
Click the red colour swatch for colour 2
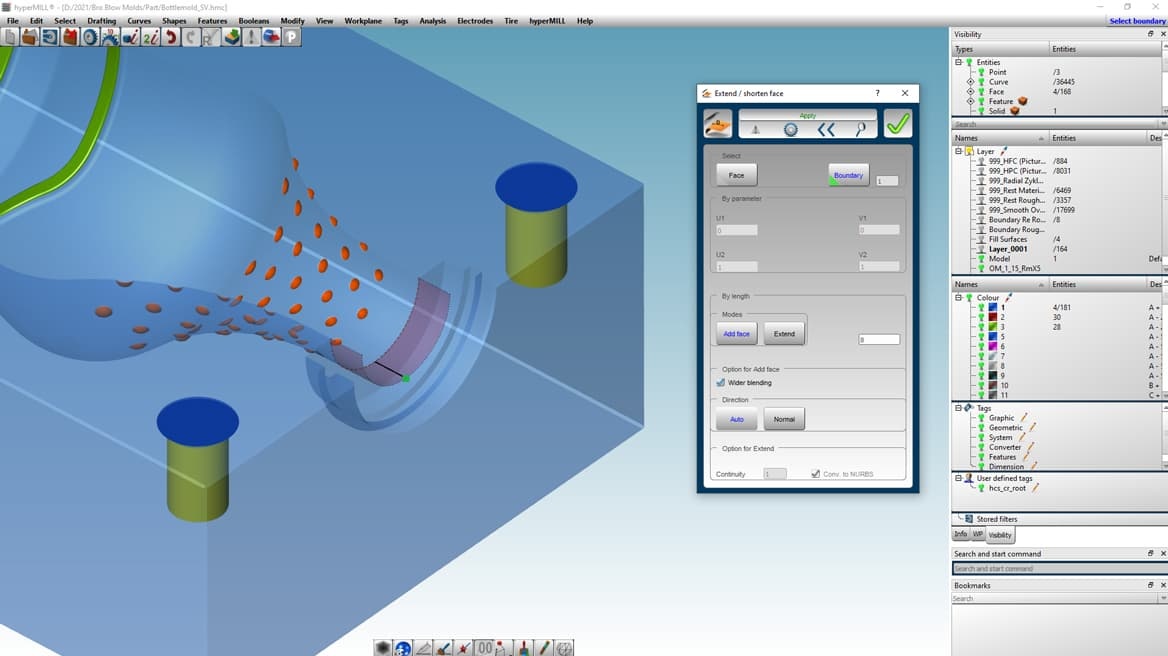(x=992, y=318)
